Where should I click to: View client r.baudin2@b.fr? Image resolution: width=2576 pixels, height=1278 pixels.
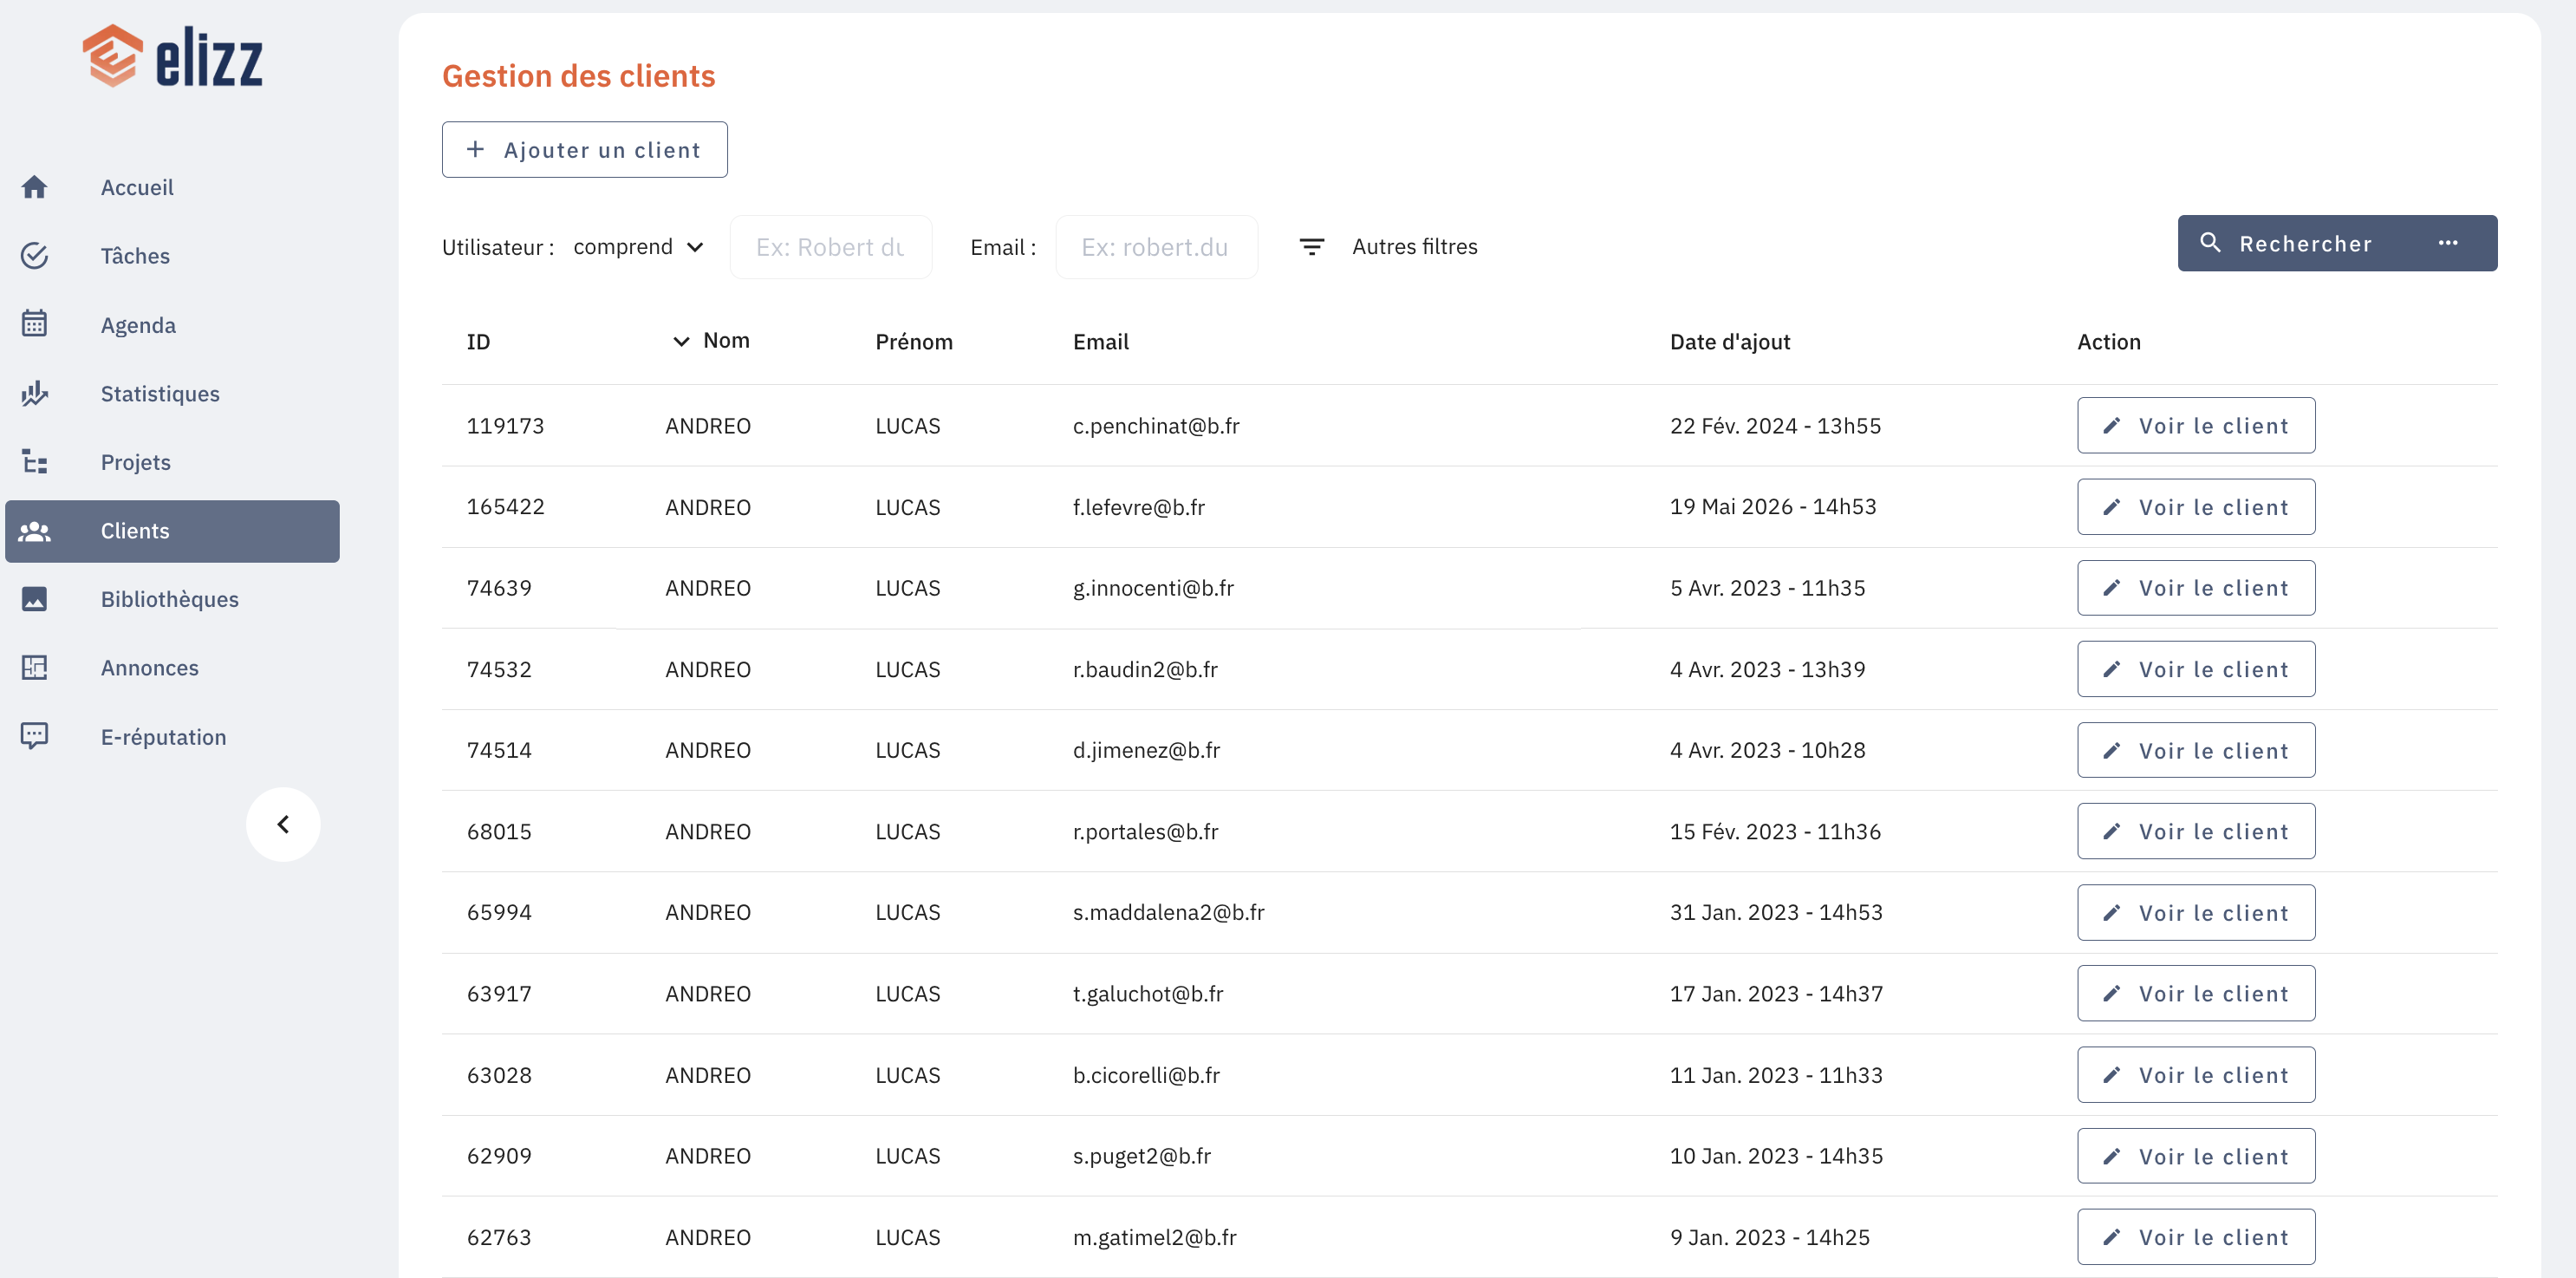(2196, 669)
